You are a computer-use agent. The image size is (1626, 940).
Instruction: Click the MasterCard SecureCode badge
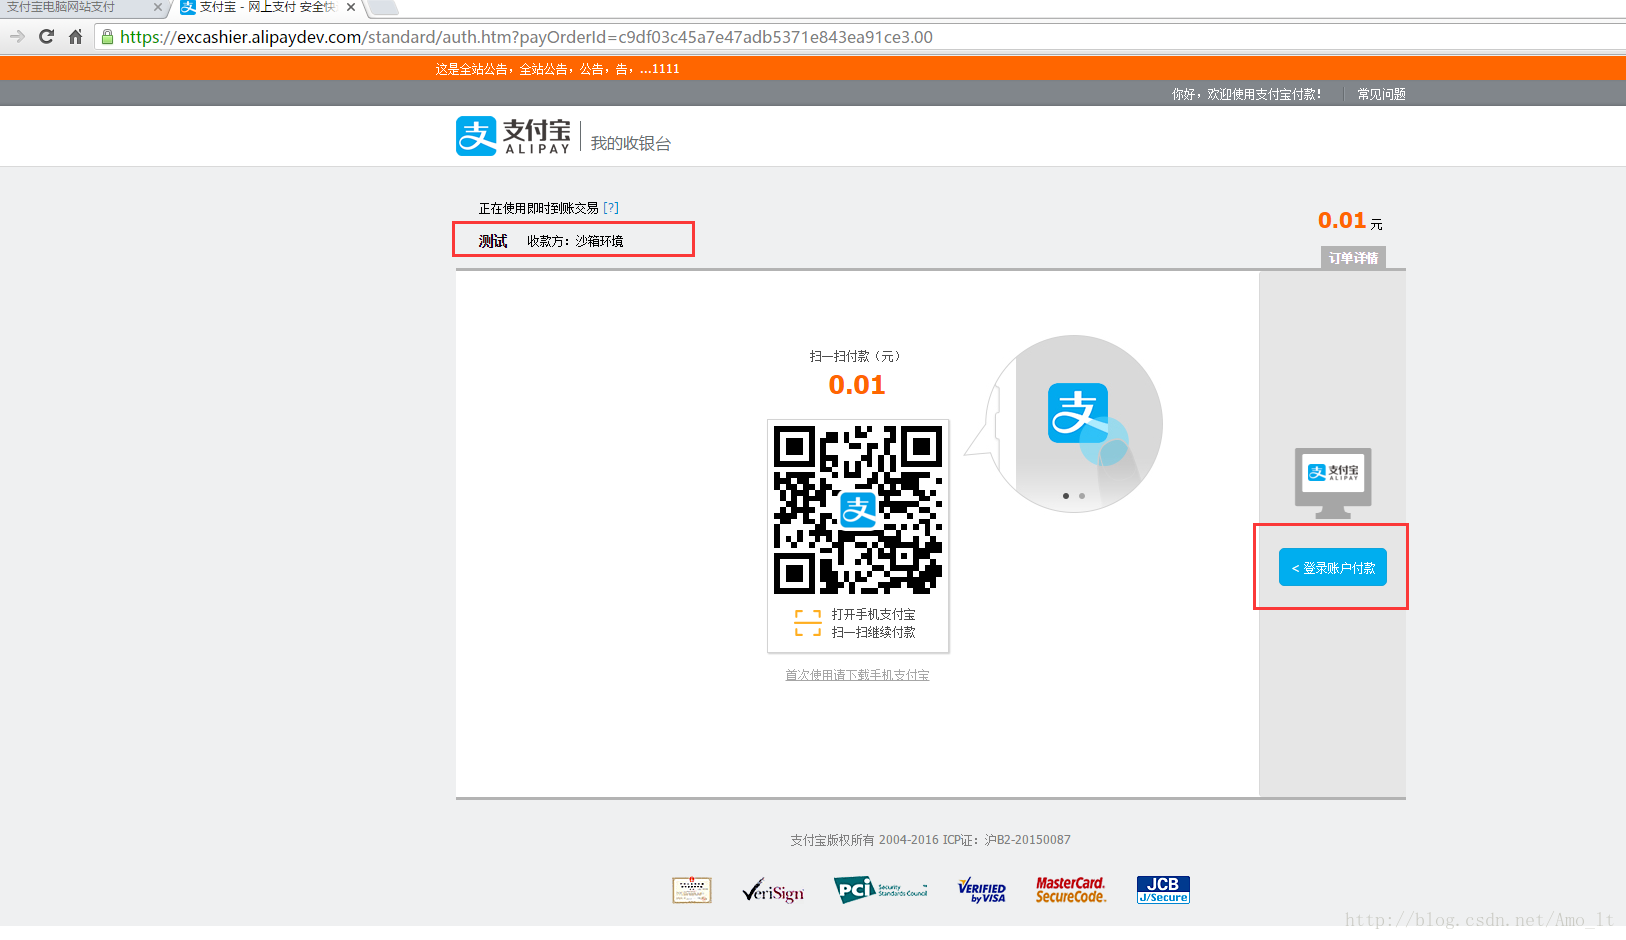click(1070, 890)
